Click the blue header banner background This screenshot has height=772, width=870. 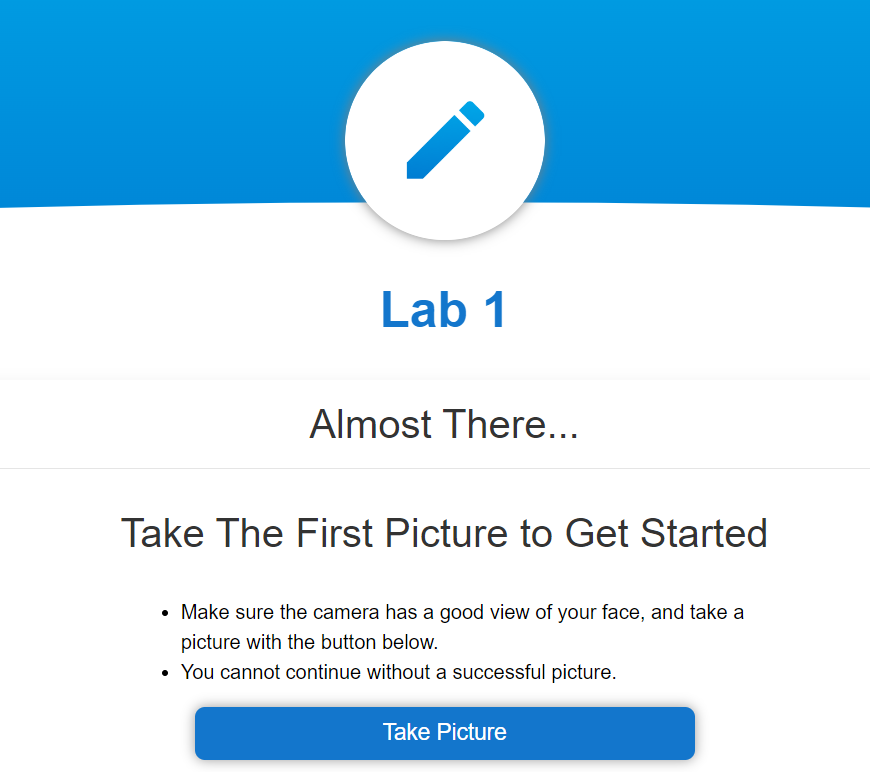(x=166, y=100)
